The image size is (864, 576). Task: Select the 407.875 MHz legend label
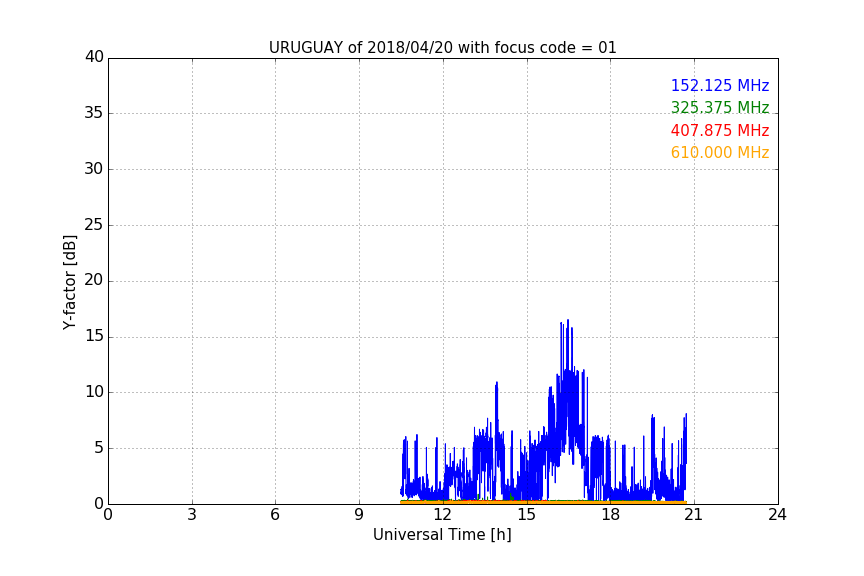click(x=720, y=130)
